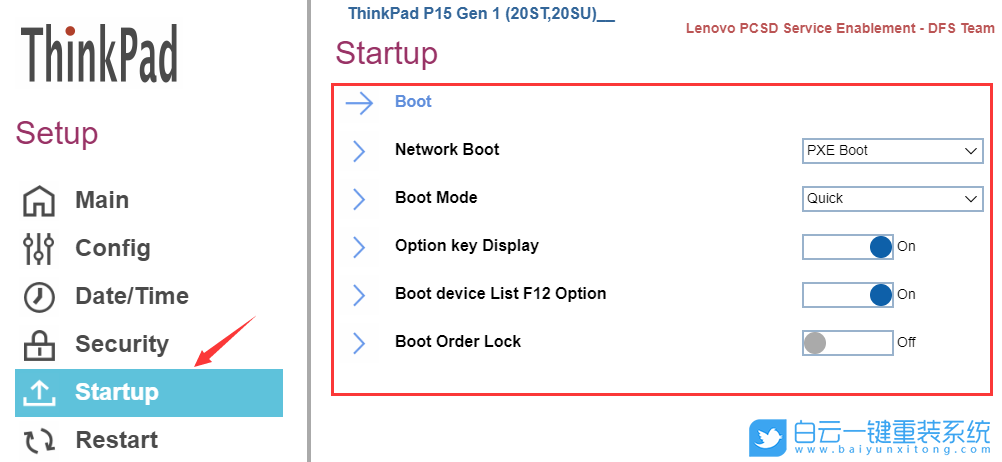Click the Restart circular arrows icon
The height and width of the screenshot is (462, 1002).
tap(39, 440)
